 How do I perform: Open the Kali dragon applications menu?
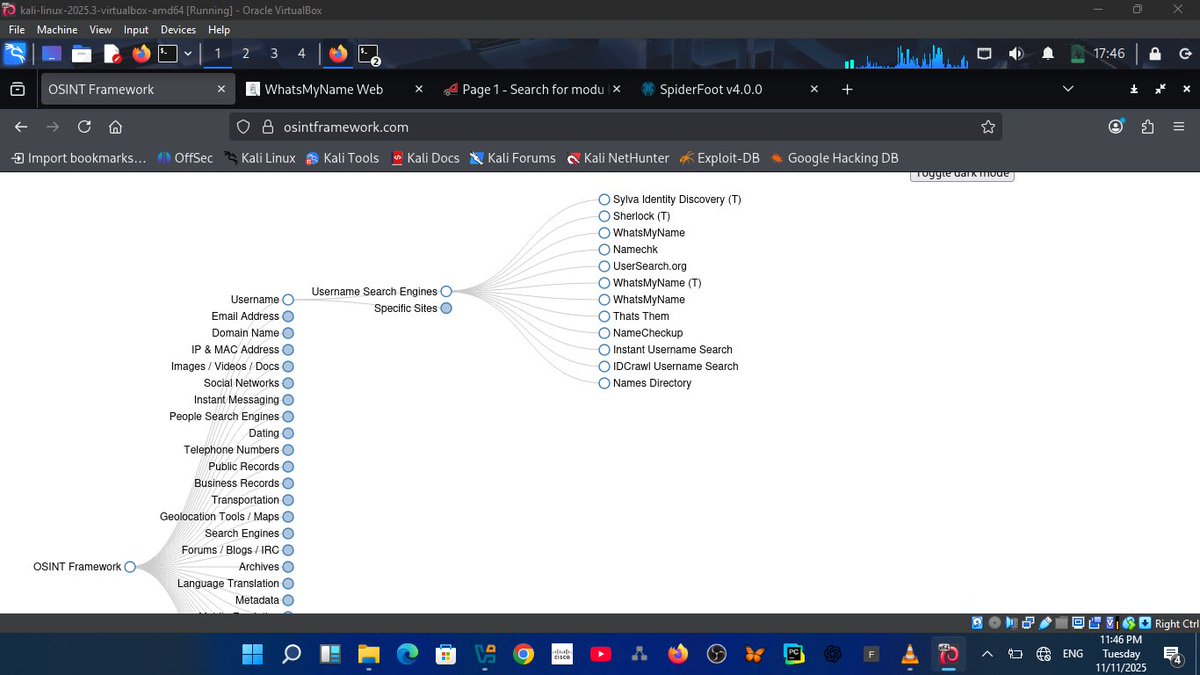click(x=16, y=53)
